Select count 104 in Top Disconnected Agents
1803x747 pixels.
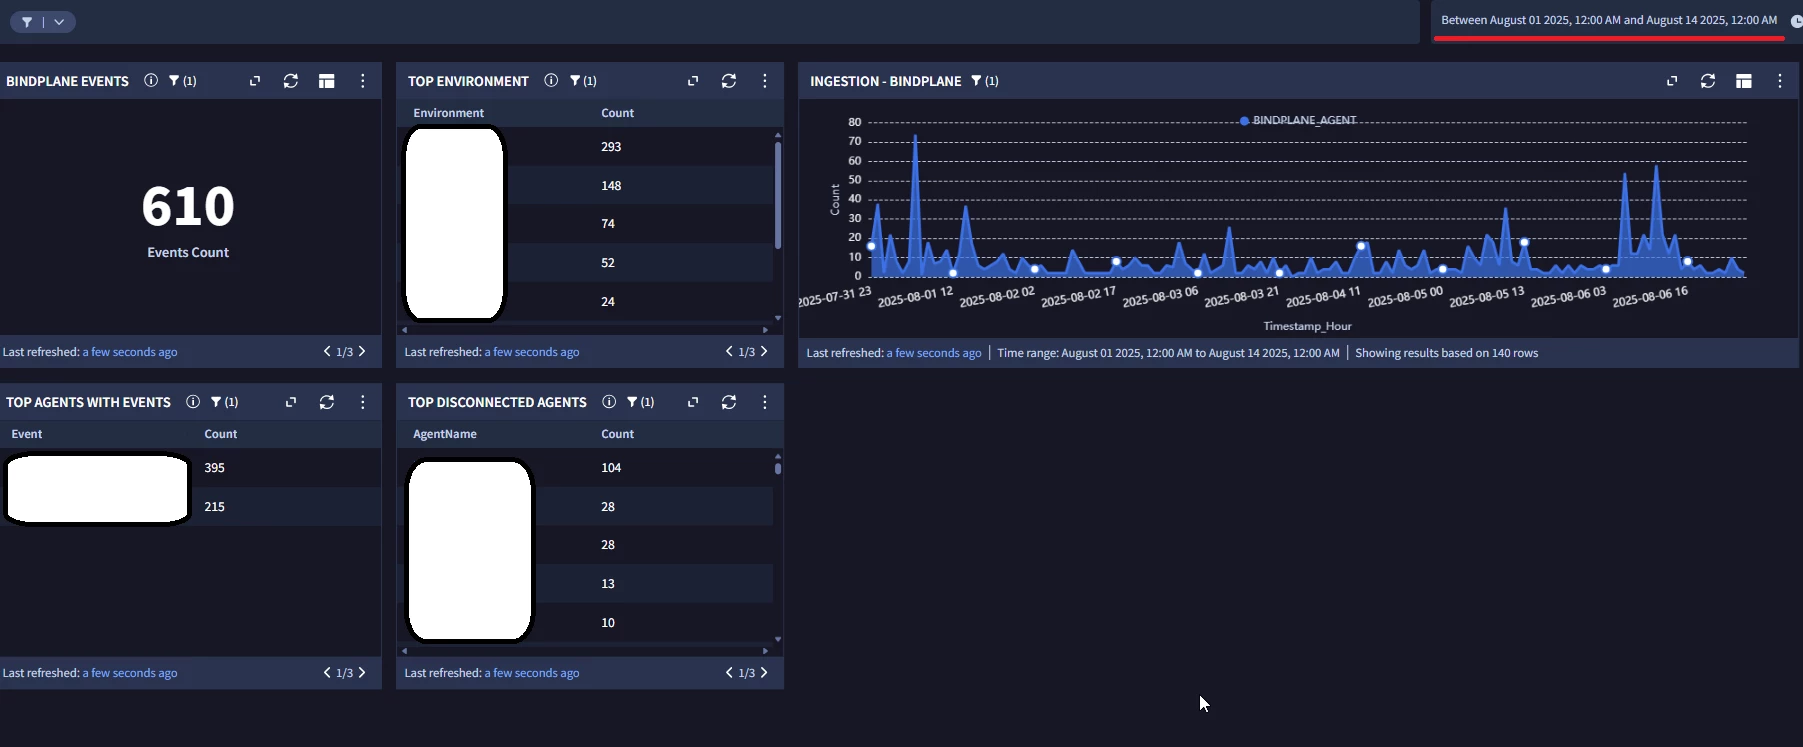pos(611,468)
